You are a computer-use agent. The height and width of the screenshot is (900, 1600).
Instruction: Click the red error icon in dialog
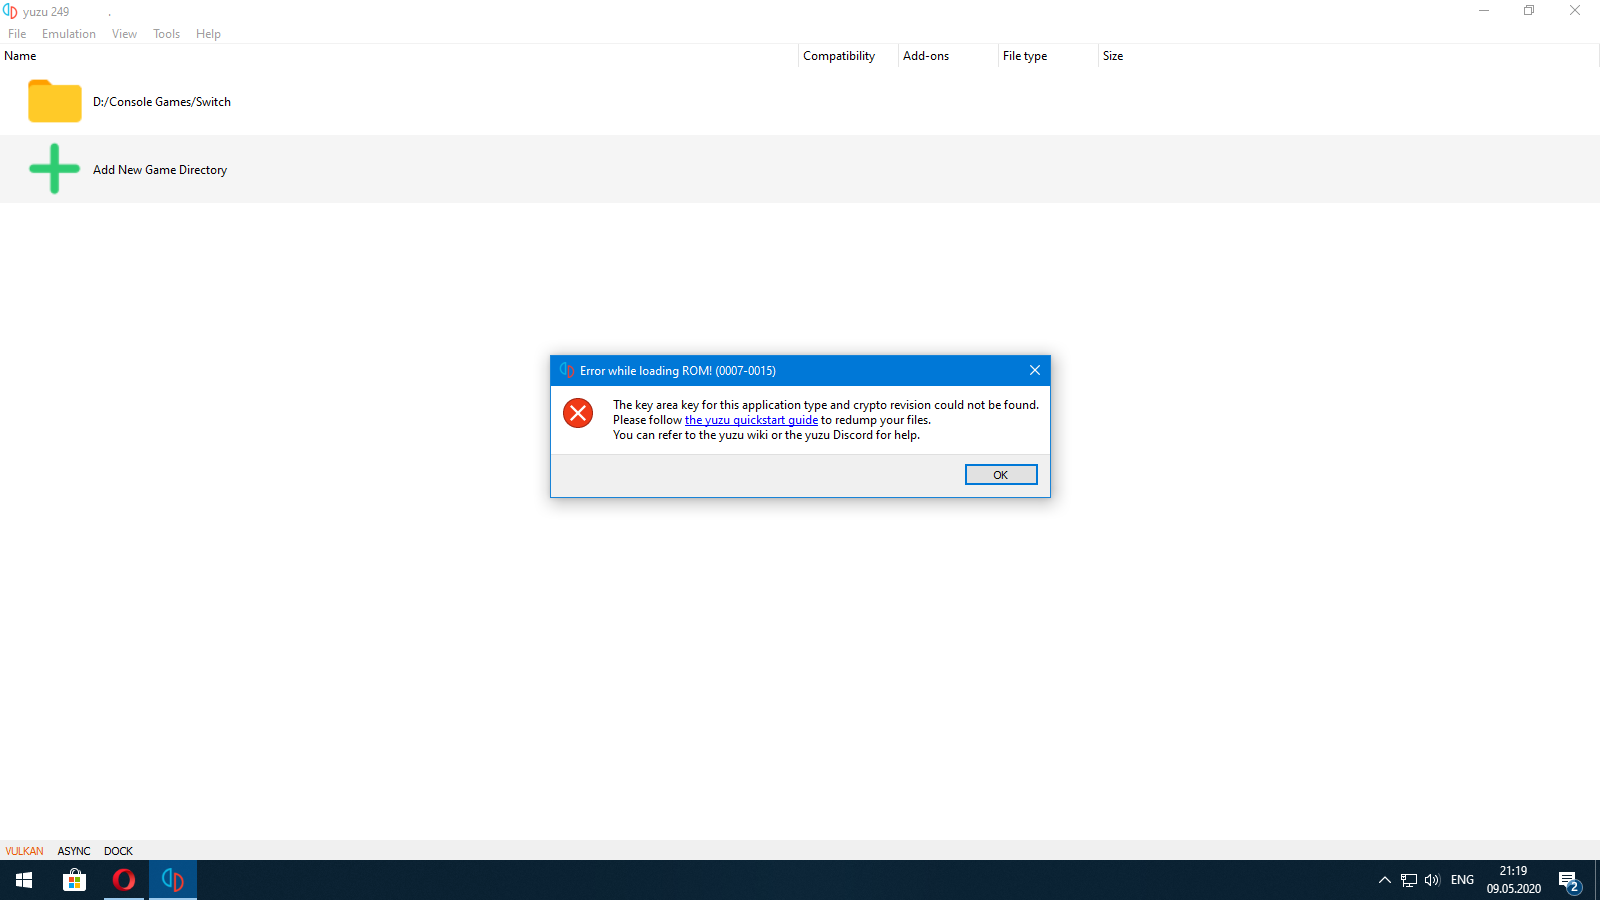coord(578,413)
